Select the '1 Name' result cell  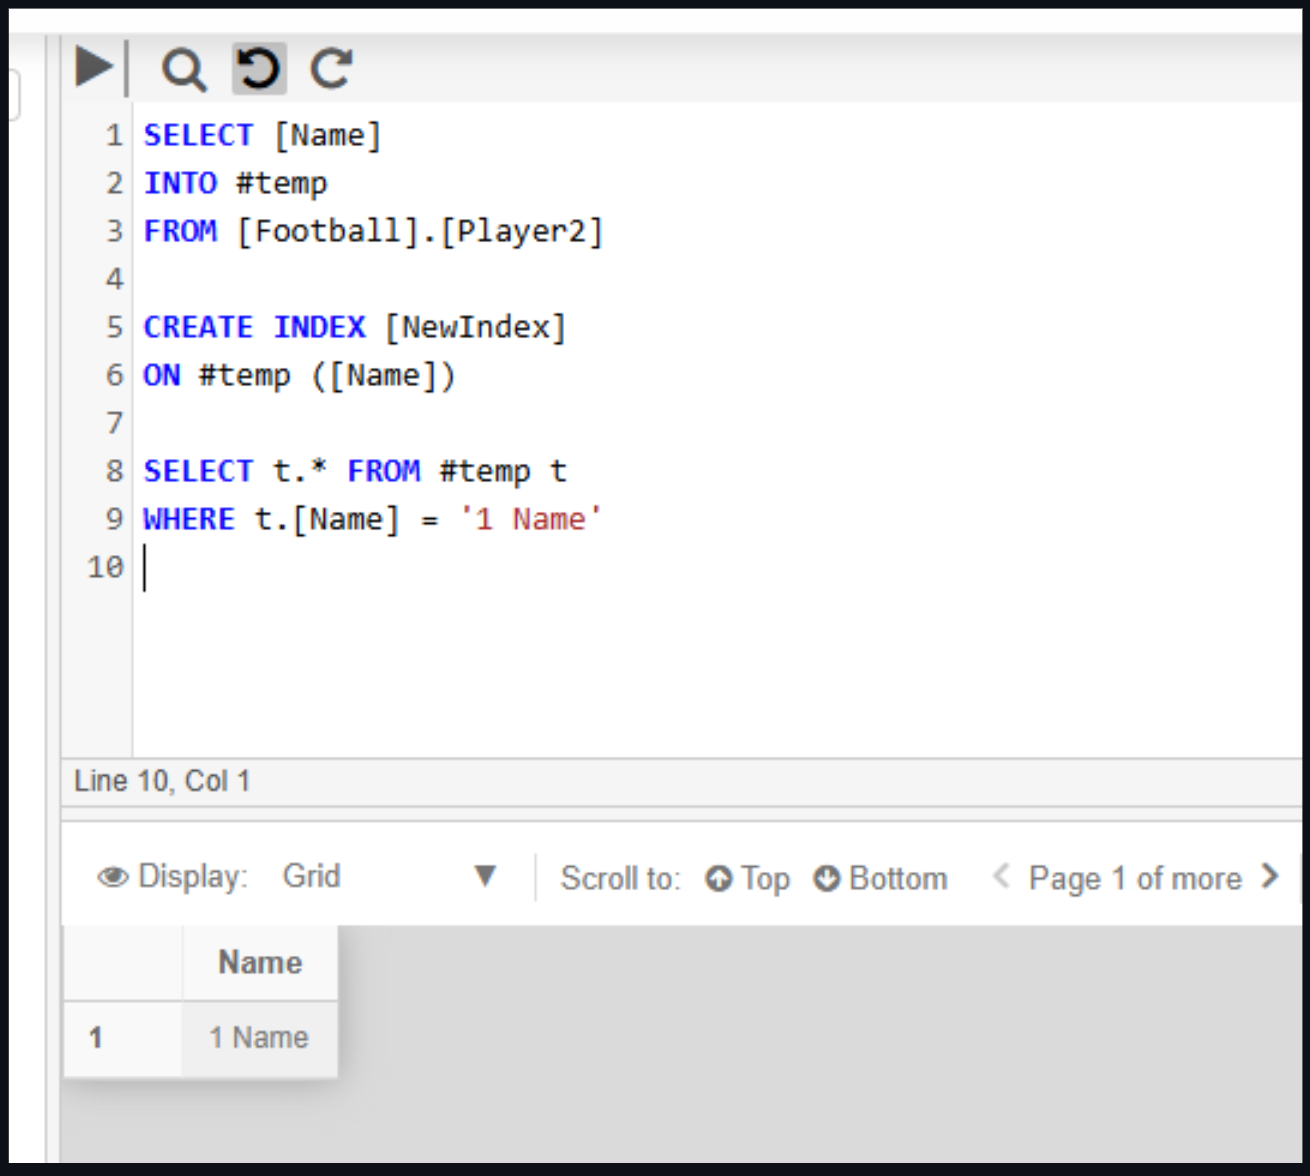pyautogui.click(x=259, y=1038)
